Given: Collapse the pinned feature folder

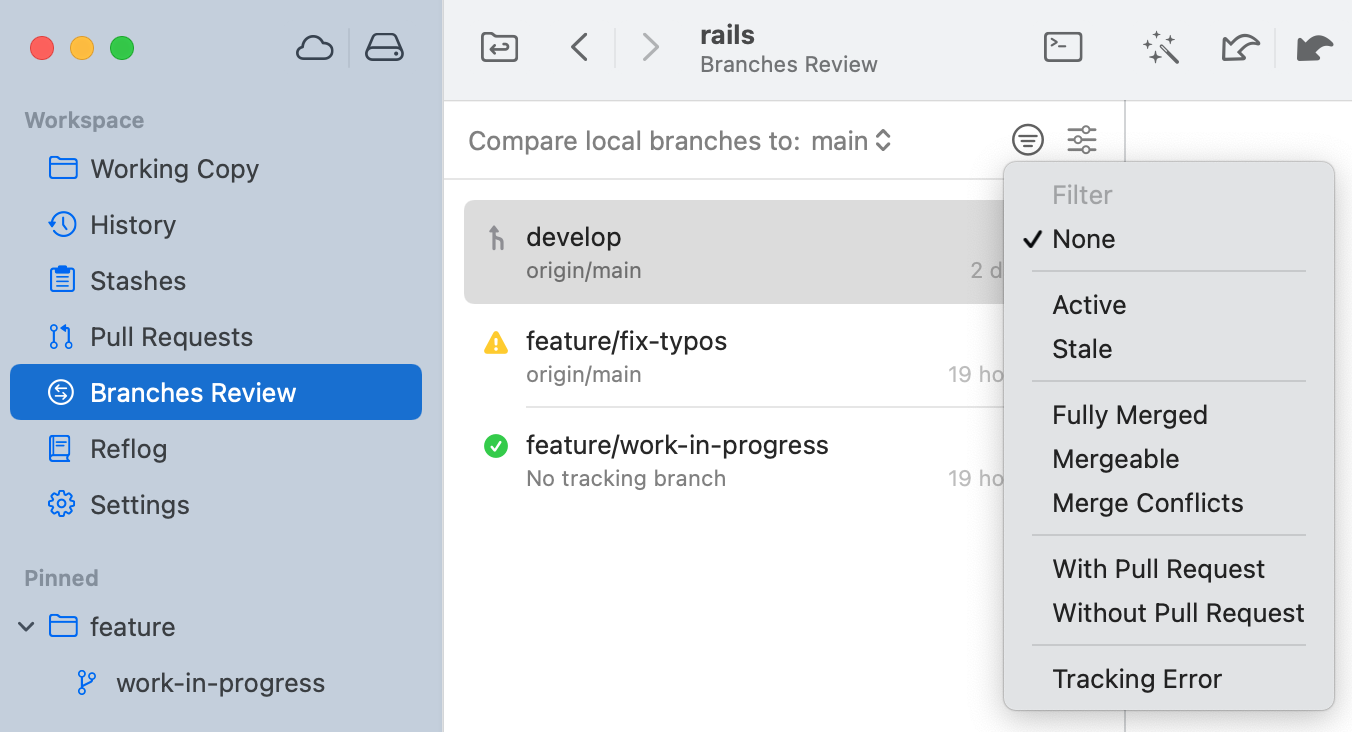Looking at the screenshot, I should click(27, 627).
